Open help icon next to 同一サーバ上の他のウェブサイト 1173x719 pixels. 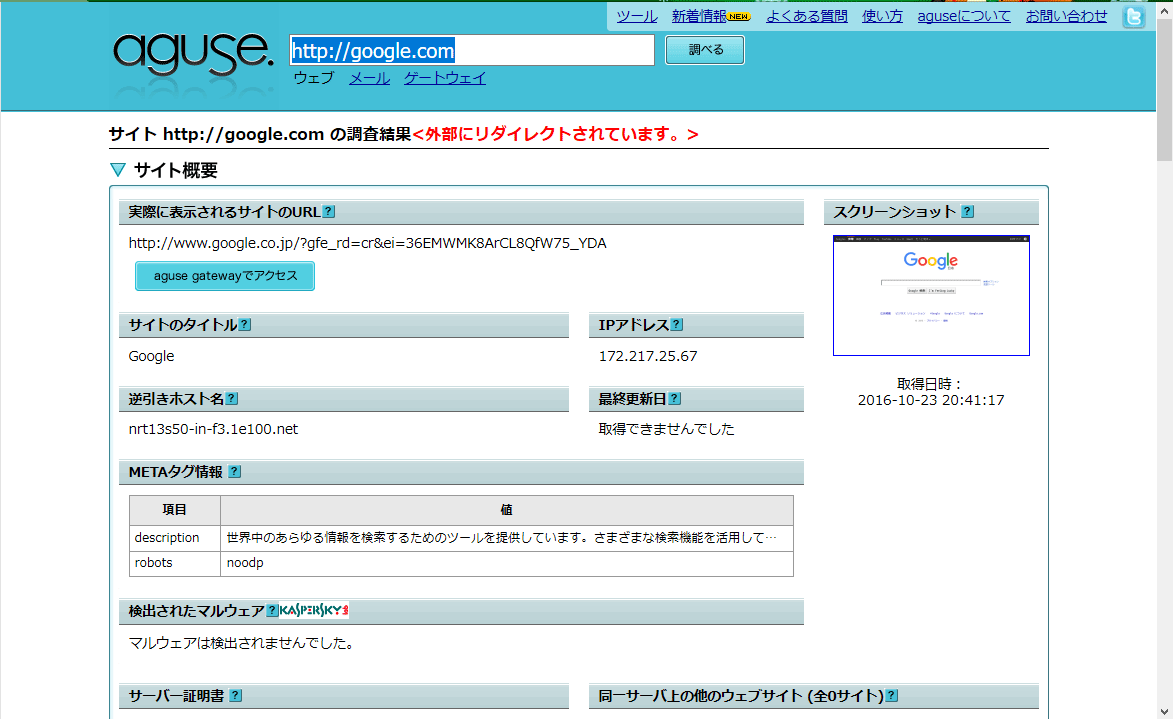point(892,696)
